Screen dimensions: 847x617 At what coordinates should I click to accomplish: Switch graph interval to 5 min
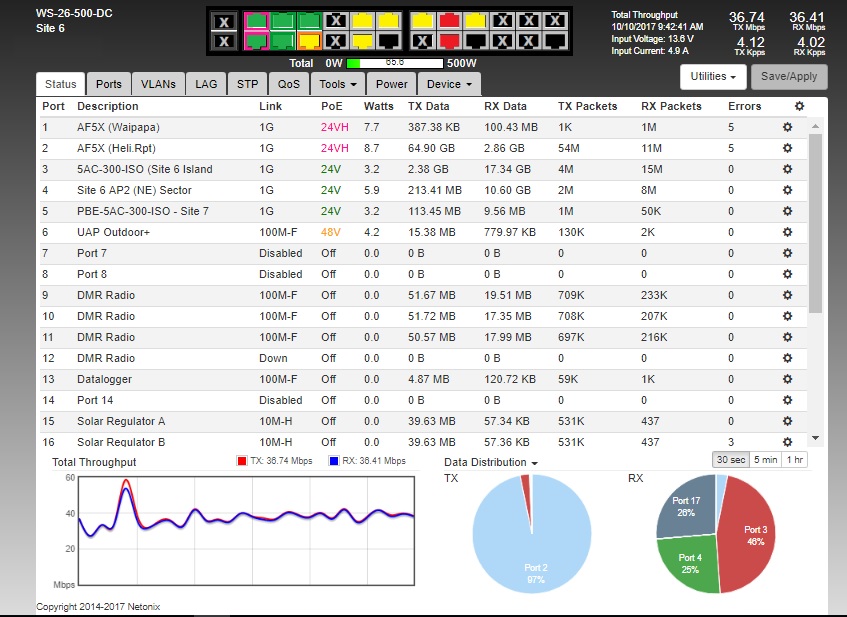click(764, 460)
